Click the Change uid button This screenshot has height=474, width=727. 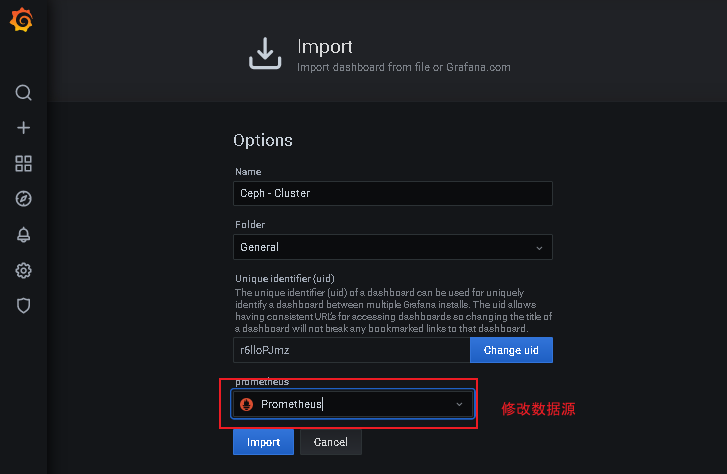click(511, 350)
